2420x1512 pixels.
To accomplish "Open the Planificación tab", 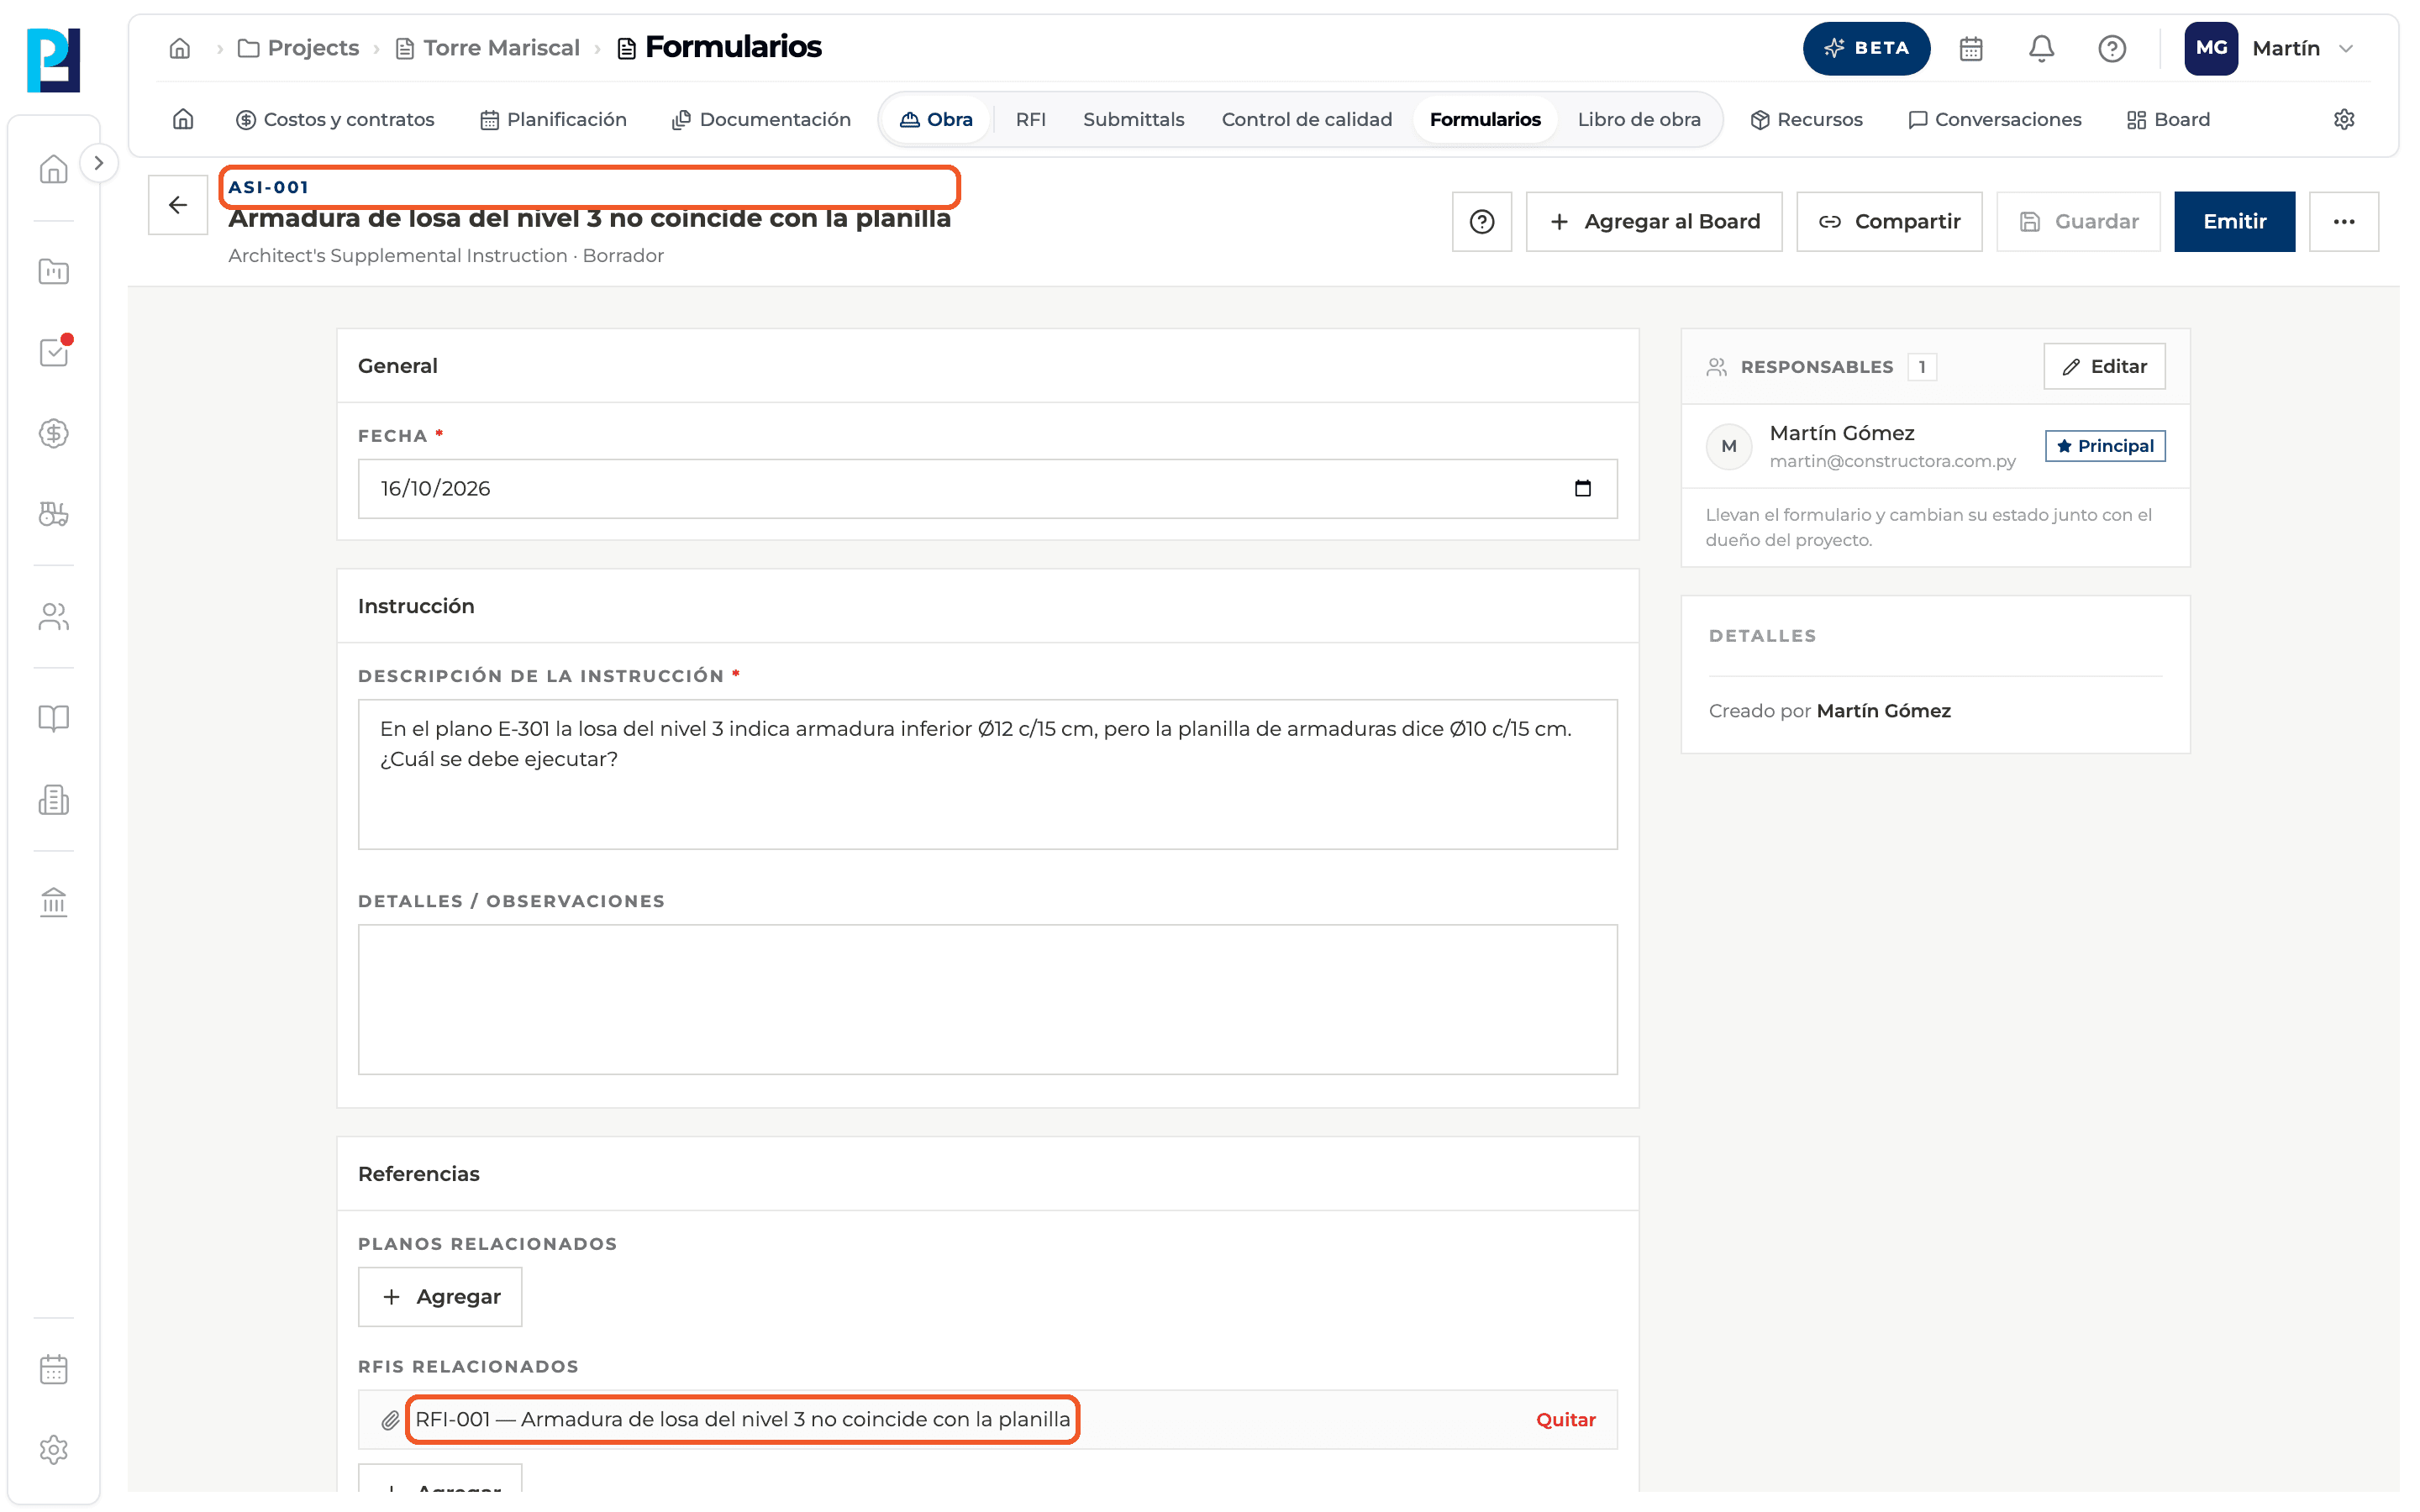I will click(553, 119).
